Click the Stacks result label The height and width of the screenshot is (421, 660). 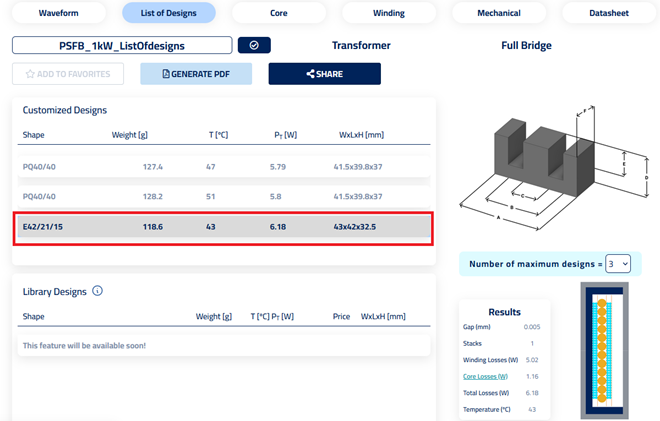tap(472, 344)
